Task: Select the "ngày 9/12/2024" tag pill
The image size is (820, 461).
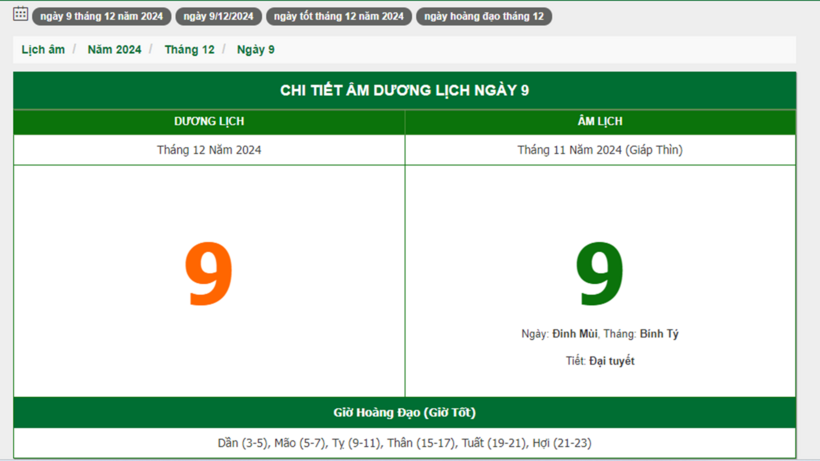Action: [218, 17]
